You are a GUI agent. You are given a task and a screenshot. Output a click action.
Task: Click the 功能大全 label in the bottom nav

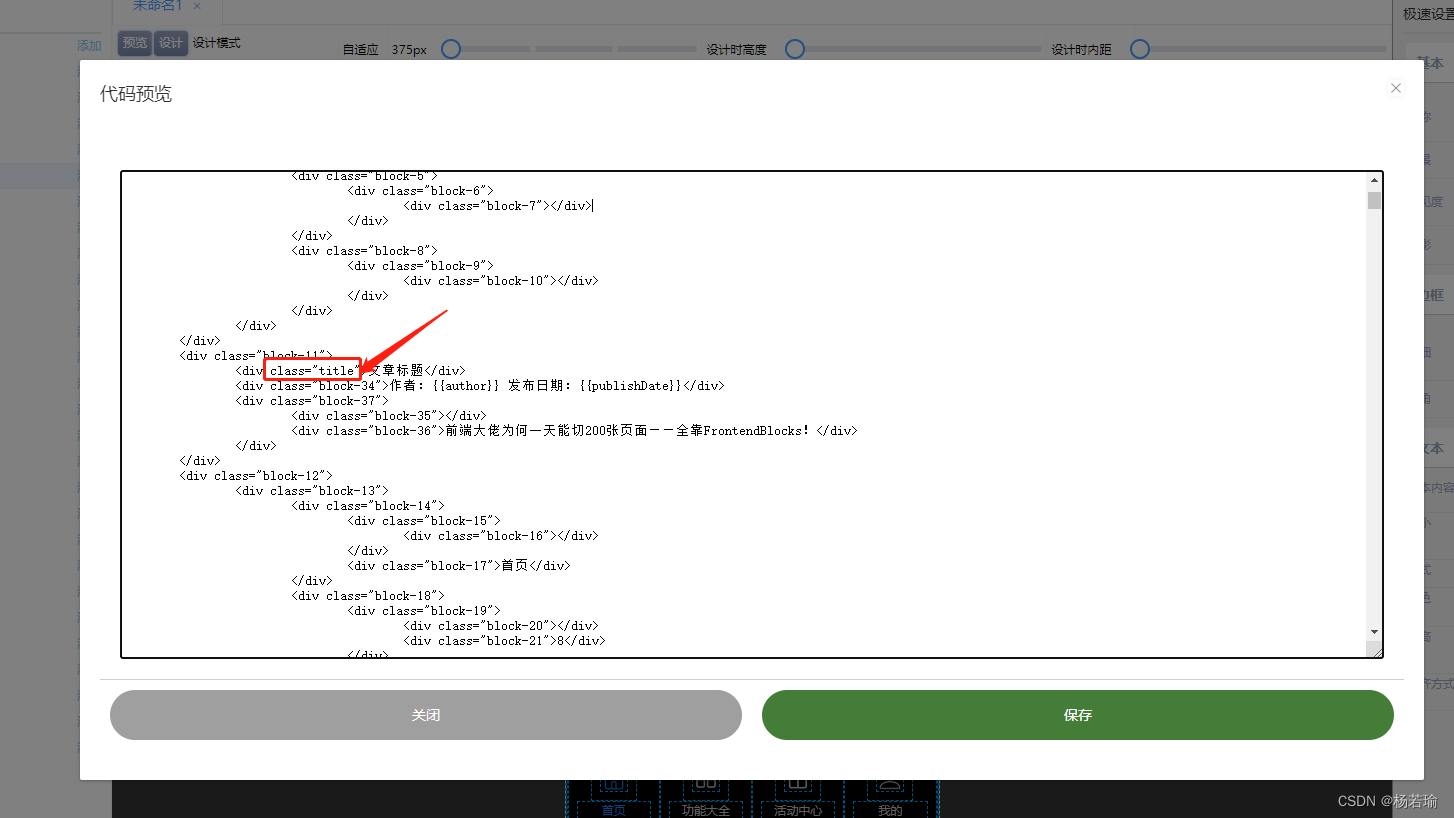(705, 810)
